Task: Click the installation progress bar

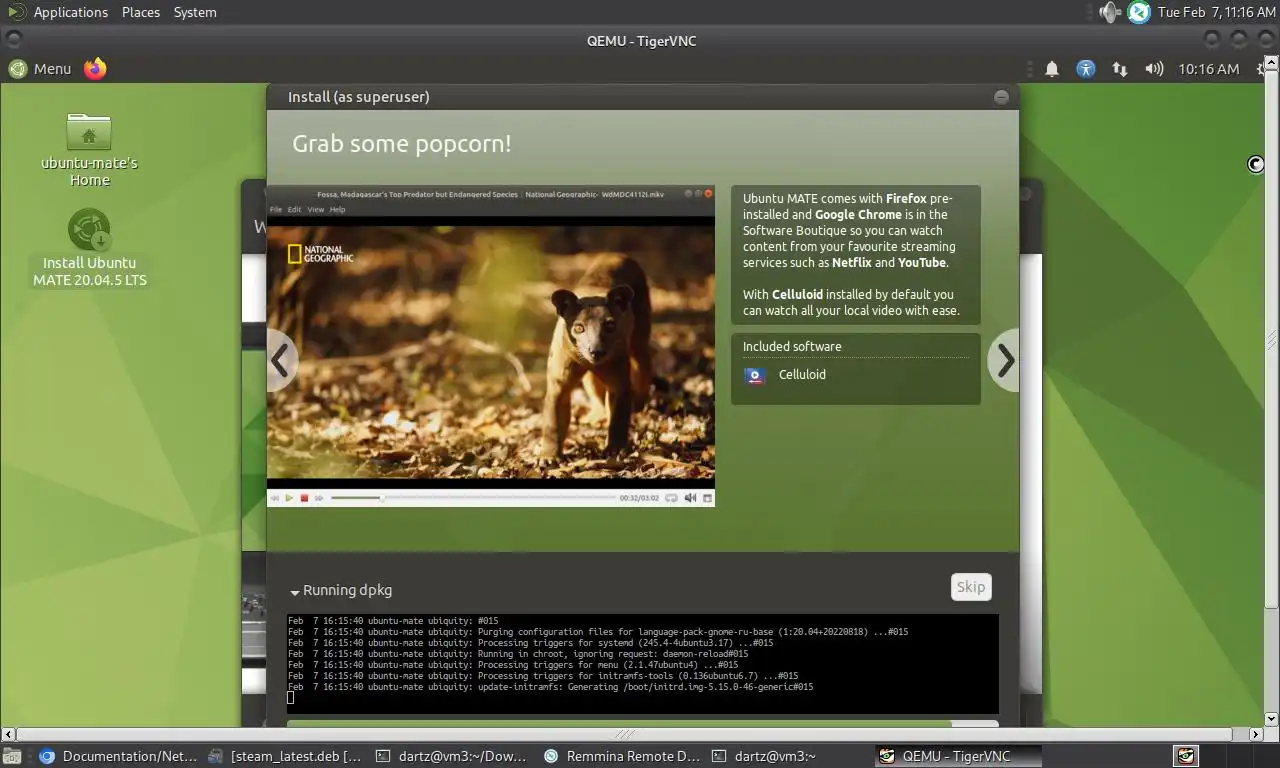Action: pyautogui.click(x=642, y=723)
